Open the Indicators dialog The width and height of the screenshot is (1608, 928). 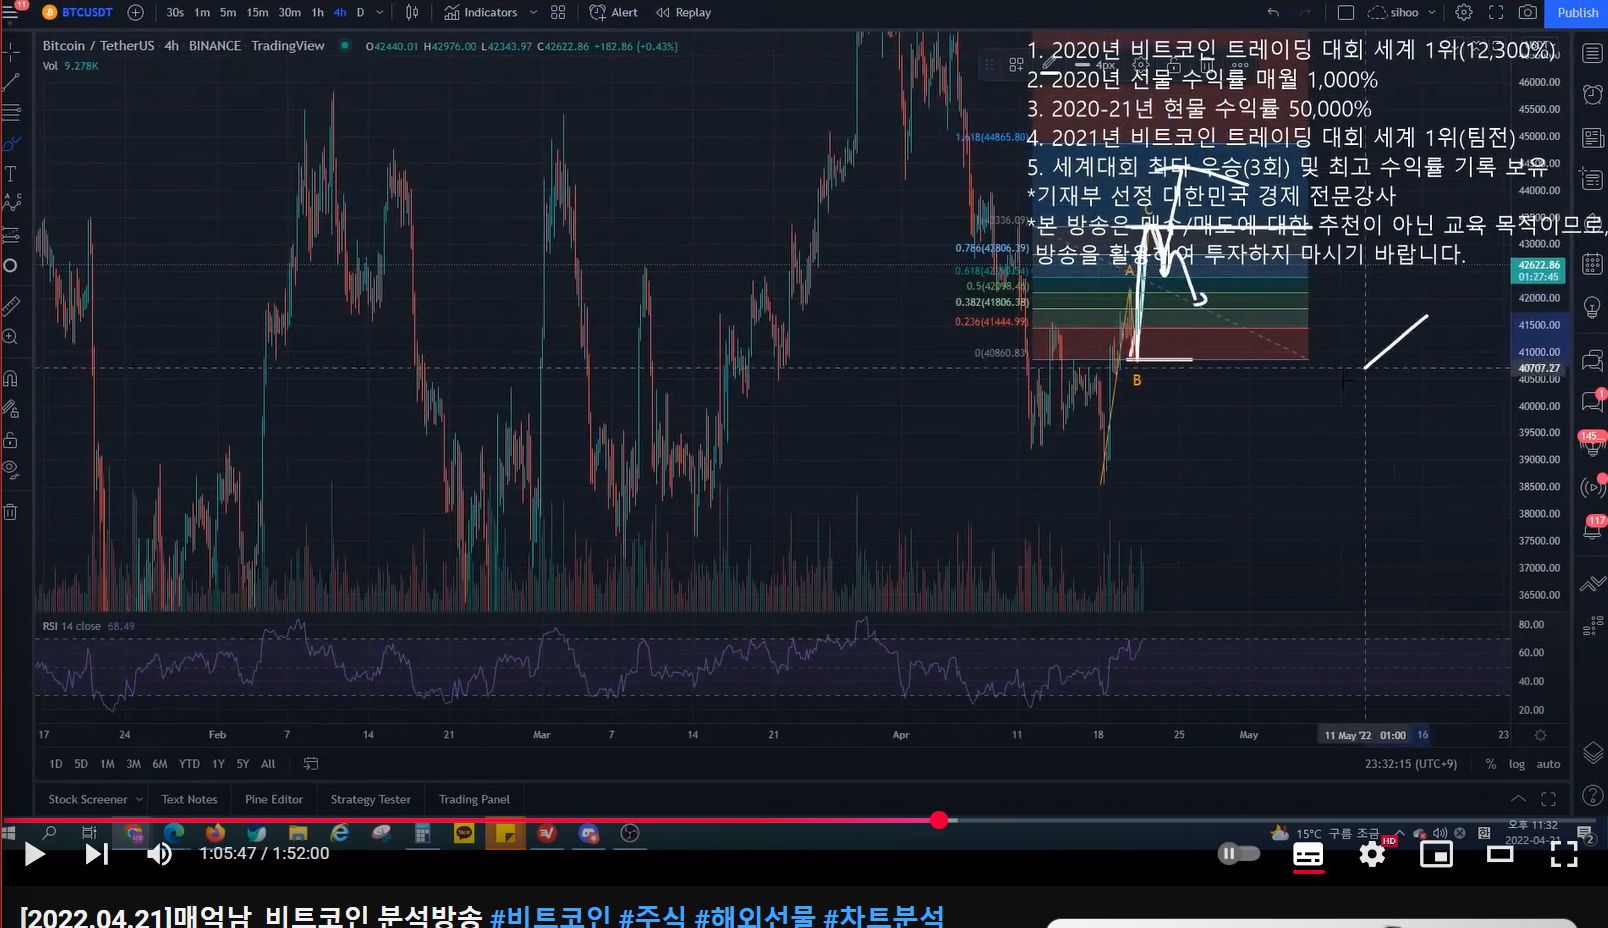[x=481, y=13]
